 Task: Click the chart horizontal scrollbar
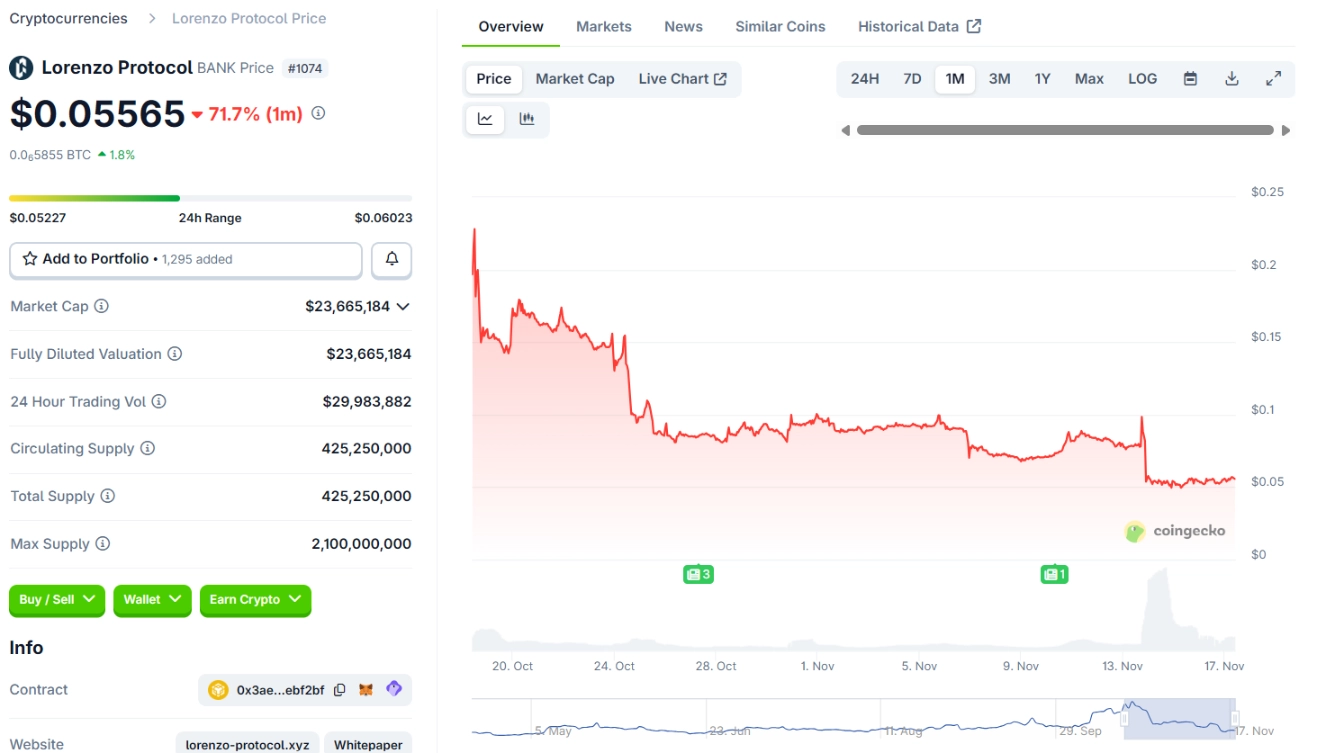coord(1065,130)
